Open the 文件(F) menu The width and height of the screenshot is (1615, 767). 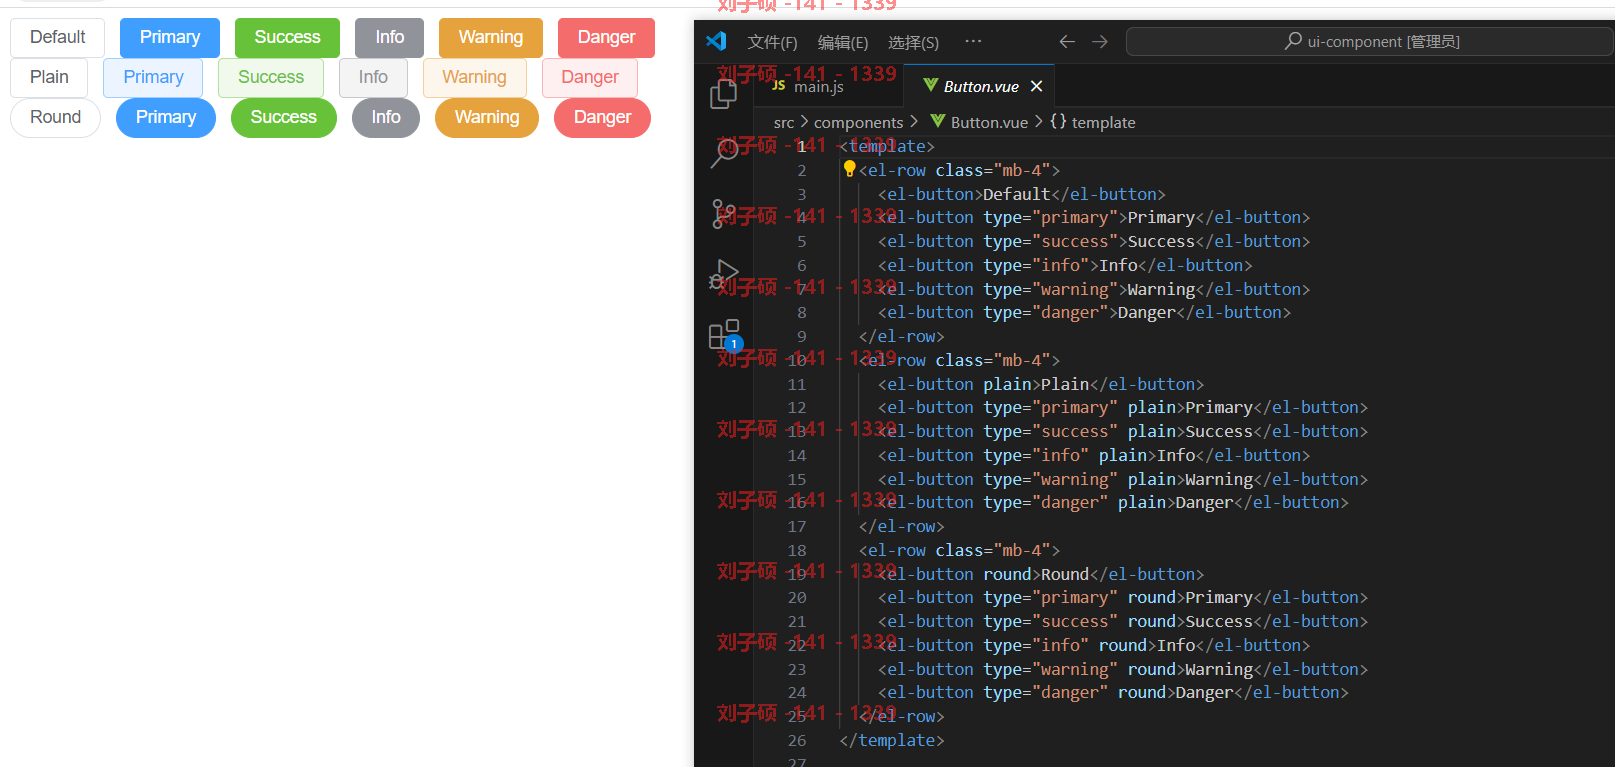[772, 42]
